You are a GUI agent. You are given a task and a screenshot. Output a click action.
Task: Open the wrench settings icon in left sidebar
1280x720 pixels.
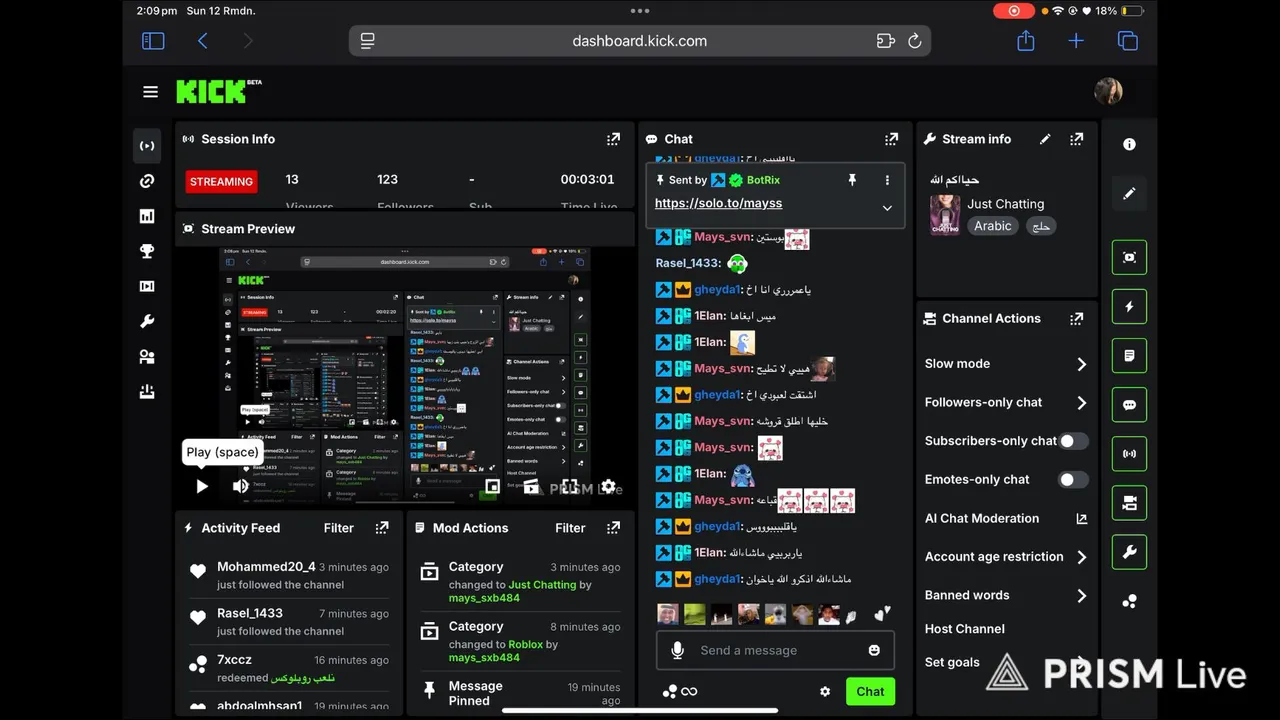point(147,321)
